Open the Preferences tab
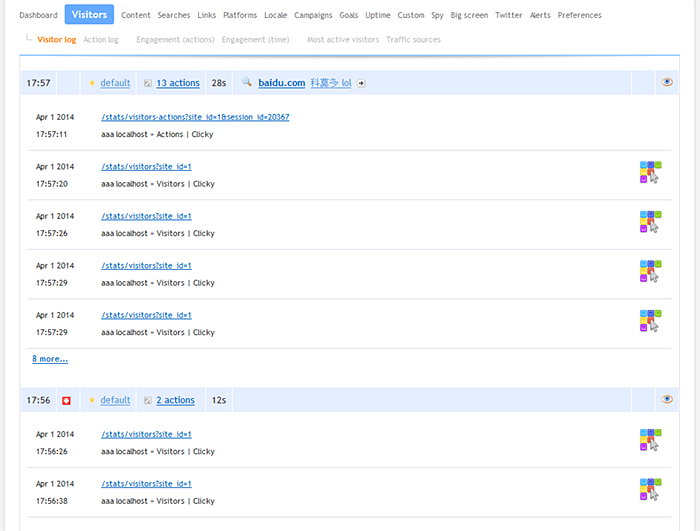 [579, 15]
